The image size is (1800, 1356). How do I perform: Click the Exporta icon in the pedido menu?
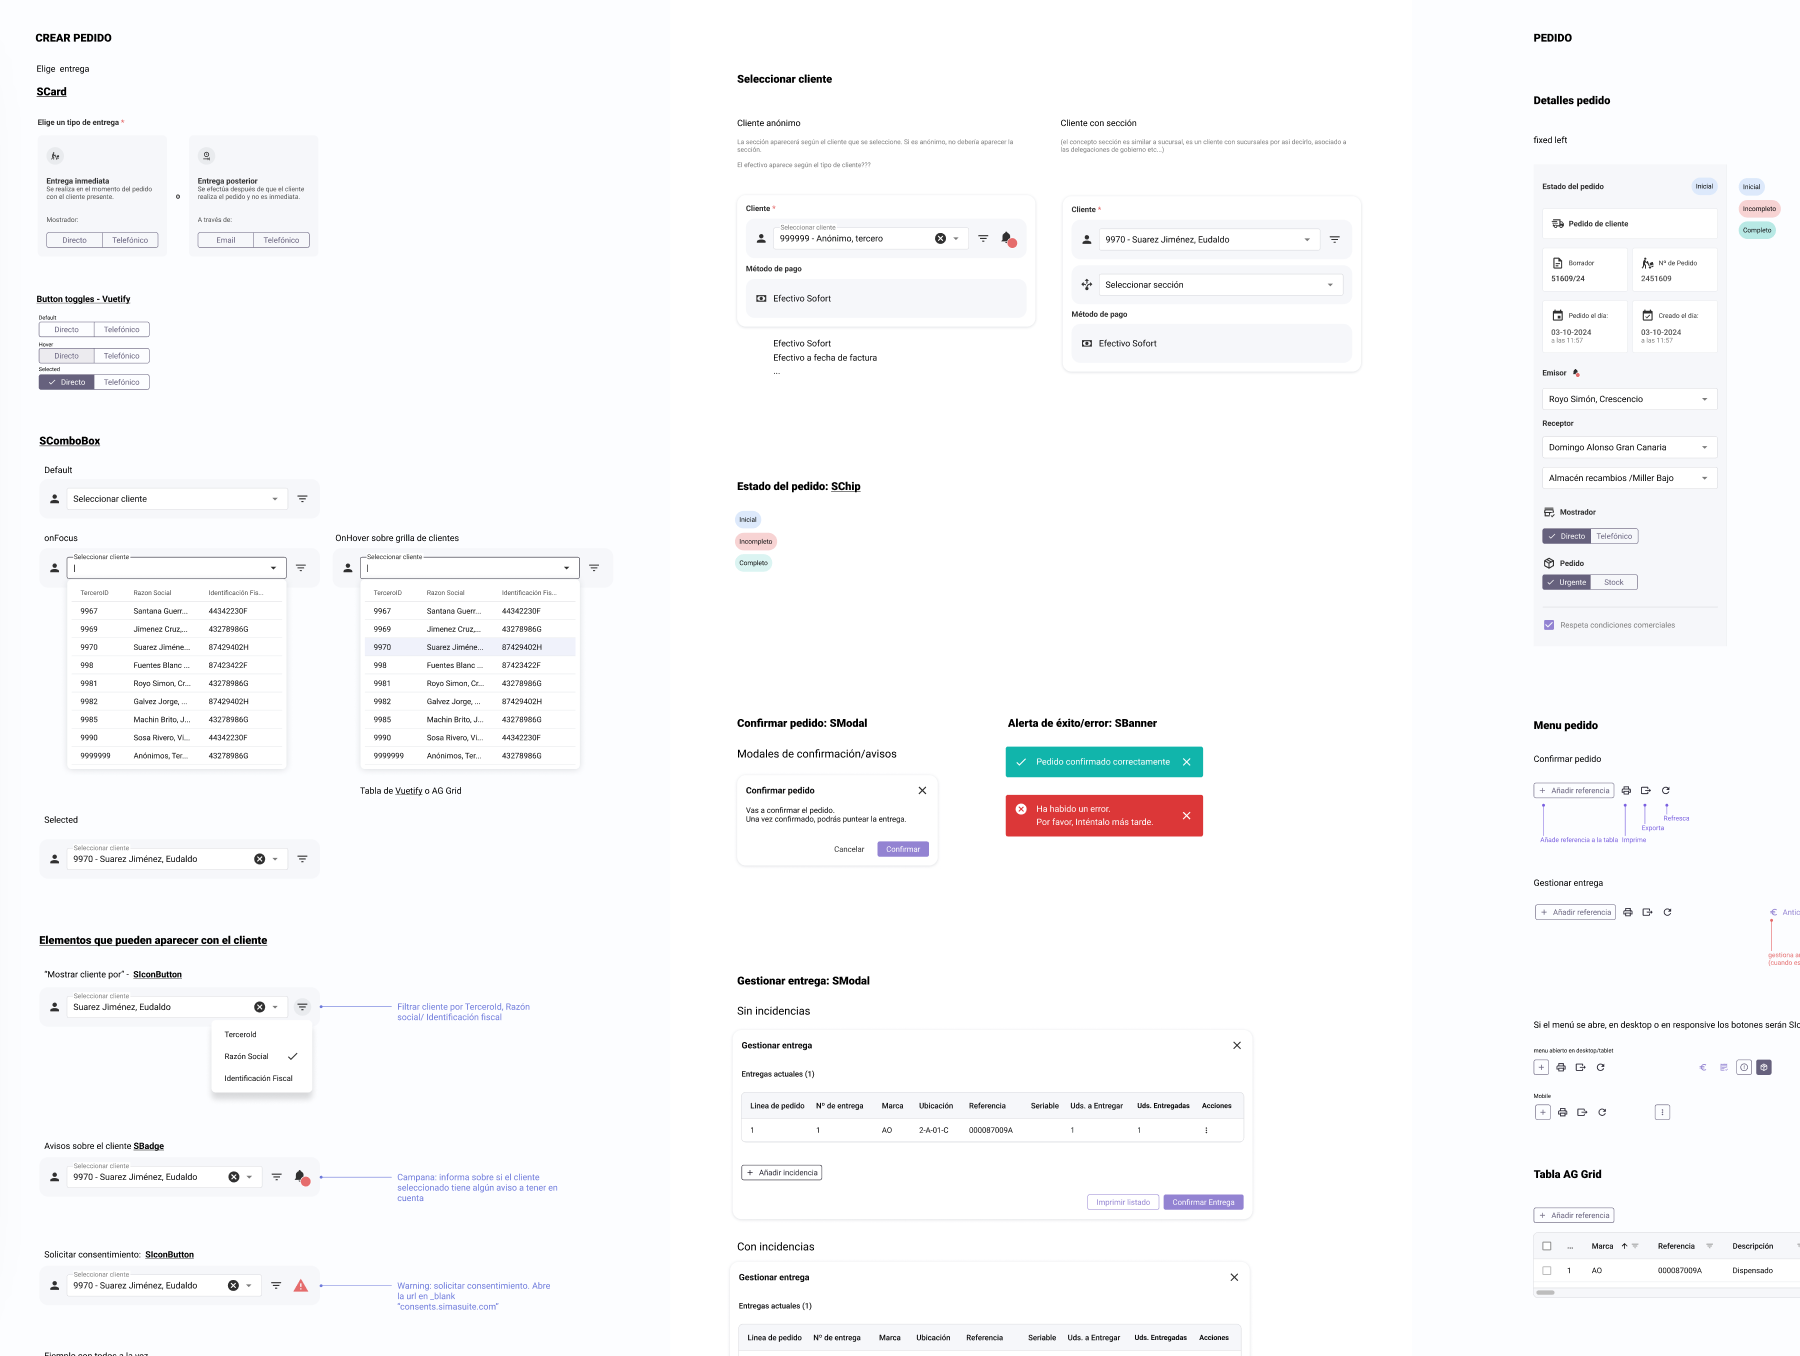tap(1646, 790)
